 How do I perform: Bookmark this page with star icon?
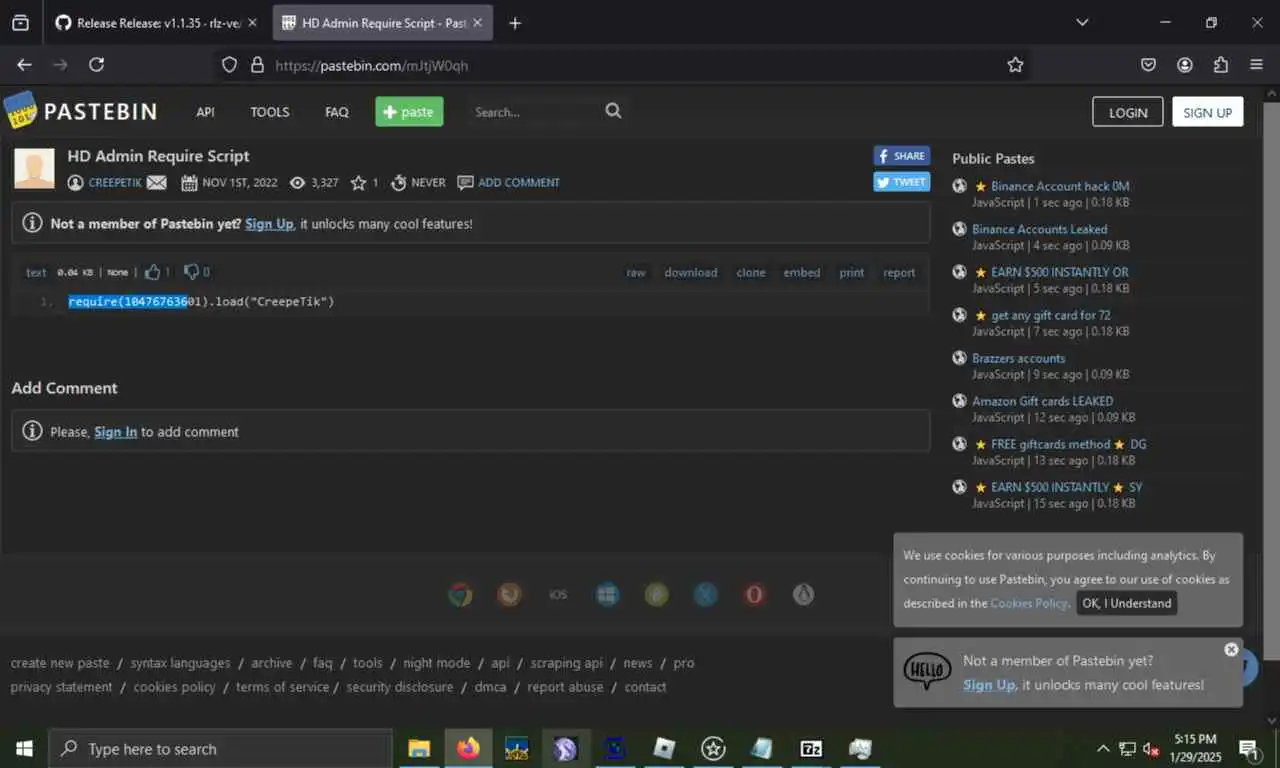(x=1015, y=65)
